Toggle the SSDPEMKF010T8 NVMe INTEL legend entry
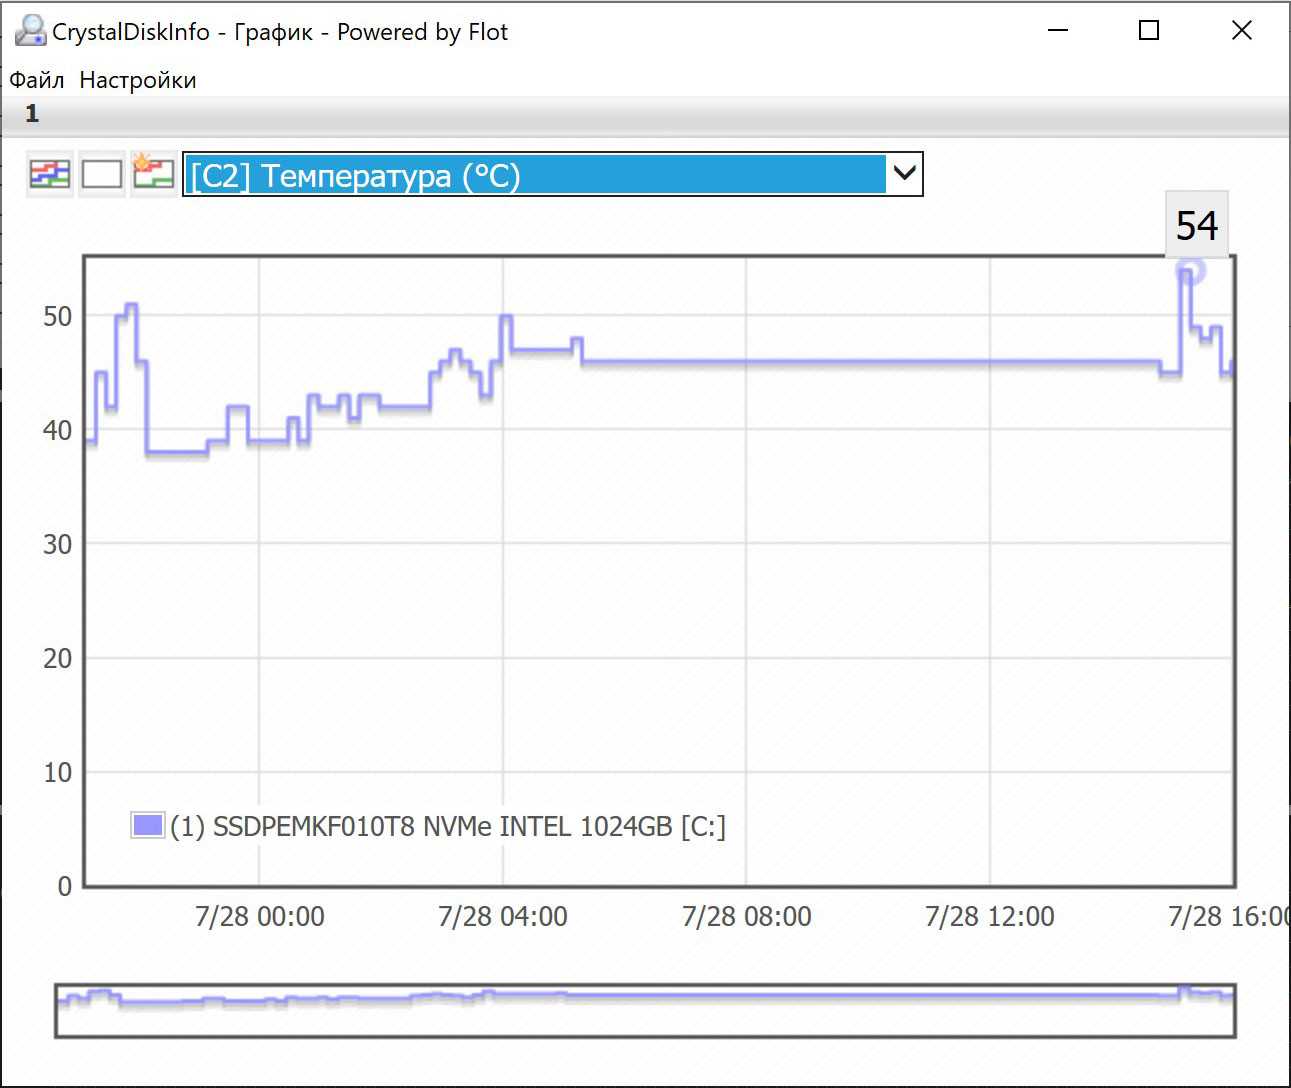This screenshot has width=1291, height=1088. click(447, 827)
